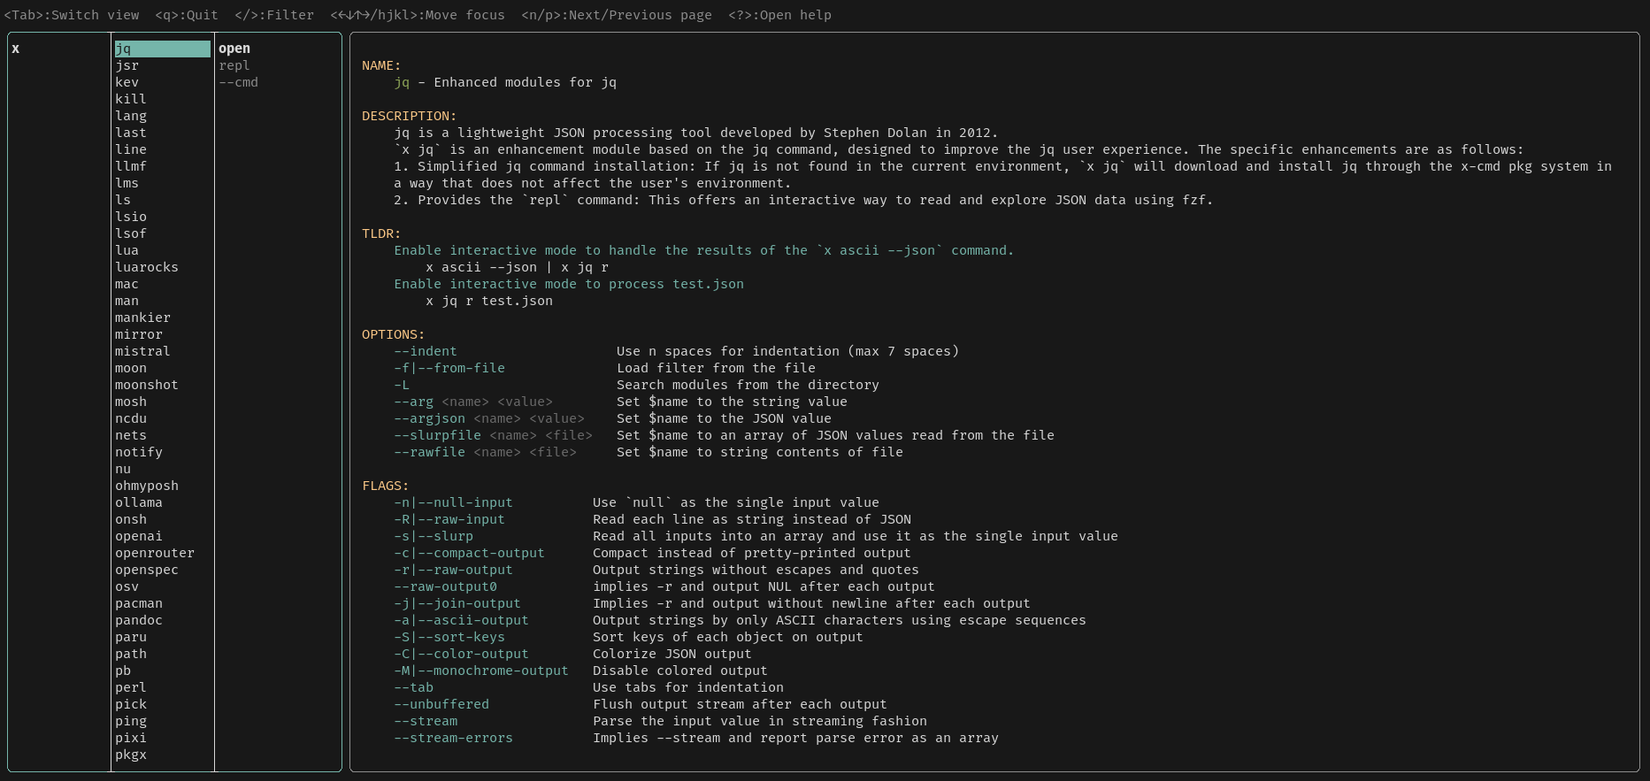Select the ollama module
Image resolution: width=1650 pixels, height=781 pixels.
pyautogui.click(x=138, y=503)
